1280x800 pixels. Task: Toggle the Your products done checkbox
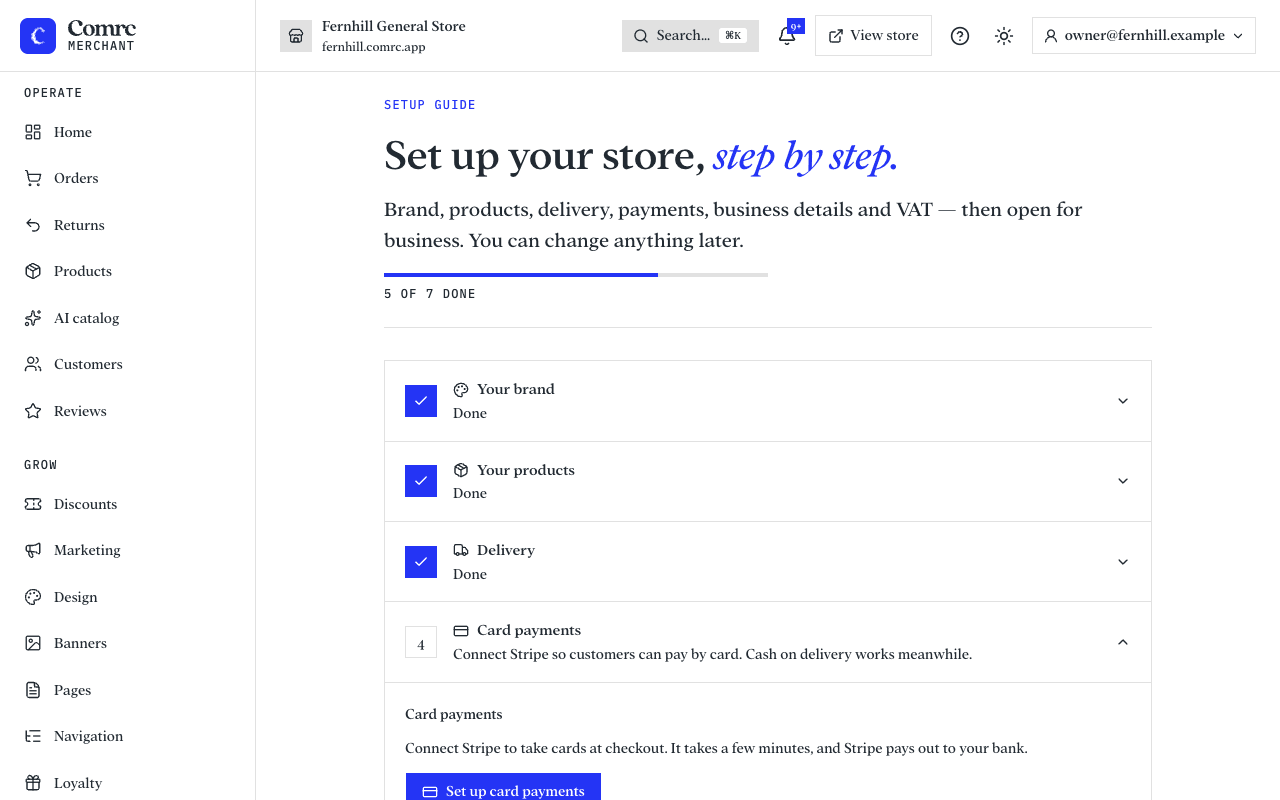[x=421, y=481]
